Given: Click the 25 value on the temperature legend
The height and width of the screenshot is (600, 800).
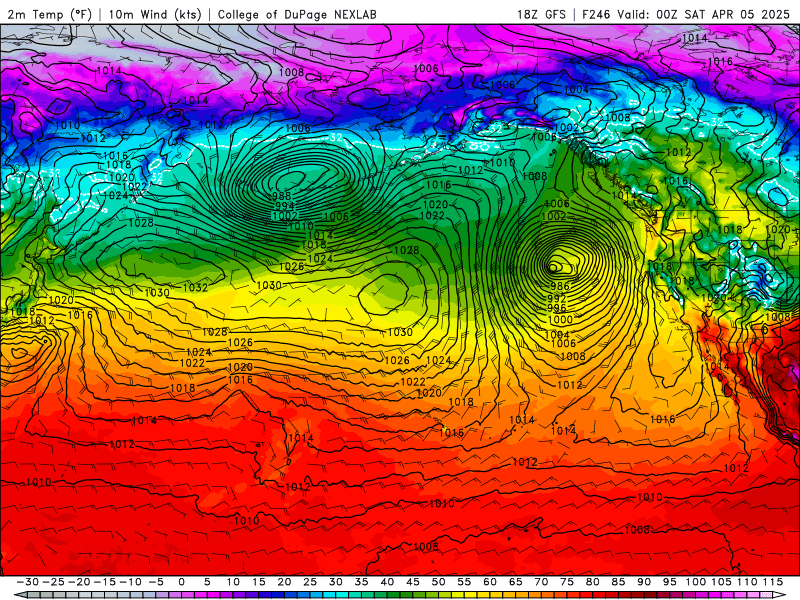Looking at the screenshot, I should [x=310, y=582].
